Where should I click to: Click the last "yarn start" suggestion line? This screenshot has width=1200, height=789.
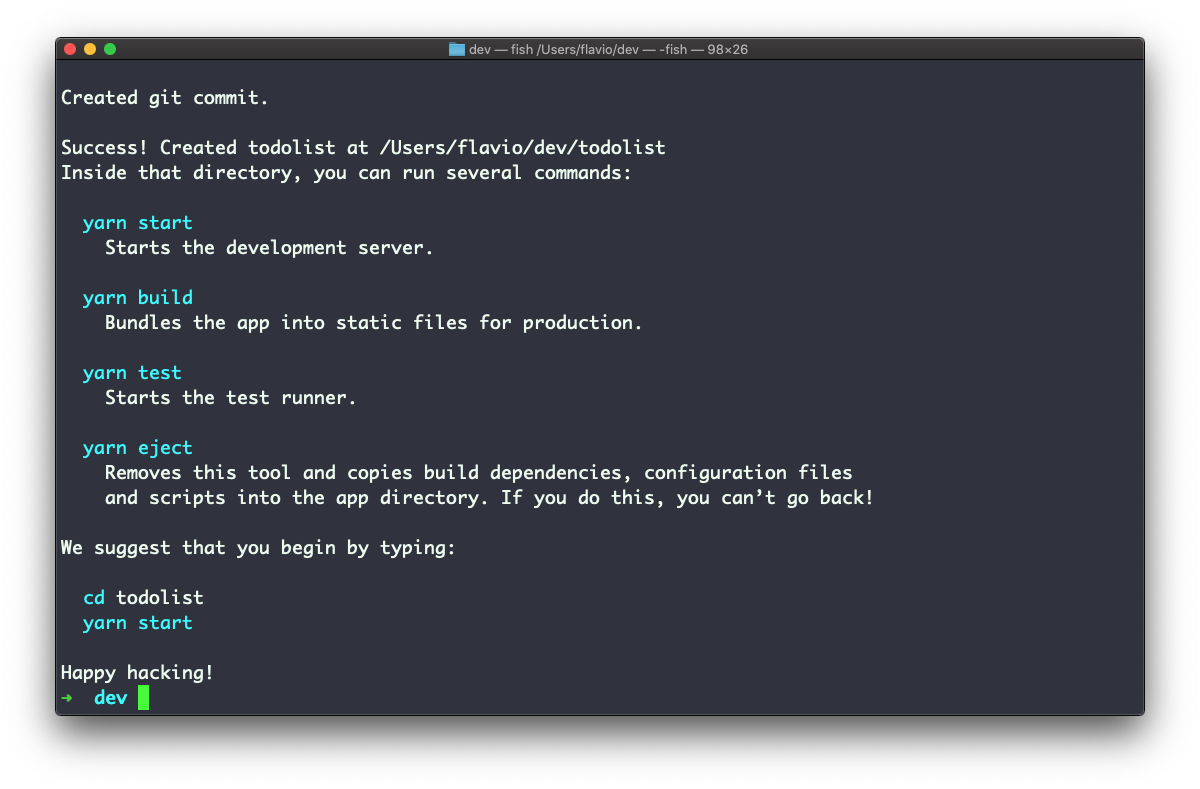click(x=137, y=622)
